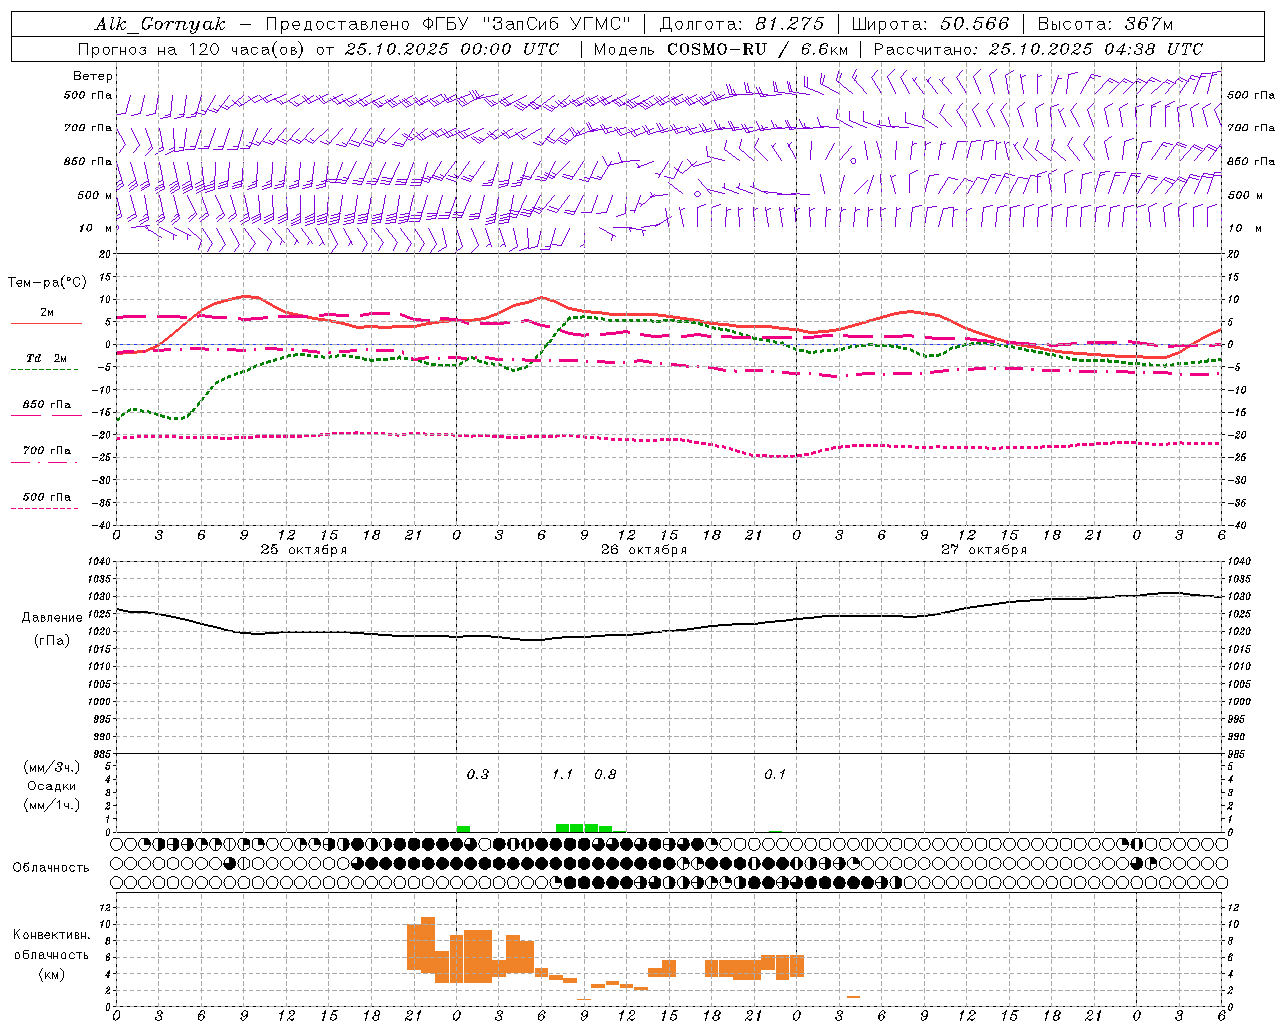Click the '27 октября' date label

984,550
